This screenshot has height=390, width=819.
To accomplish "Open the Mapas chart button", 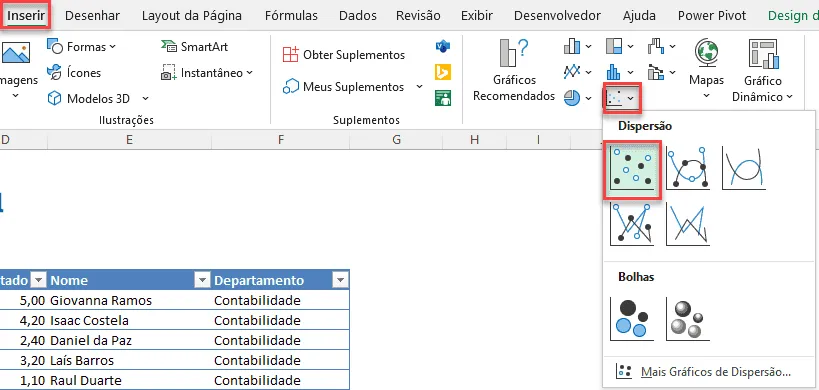I will [706, 69].
